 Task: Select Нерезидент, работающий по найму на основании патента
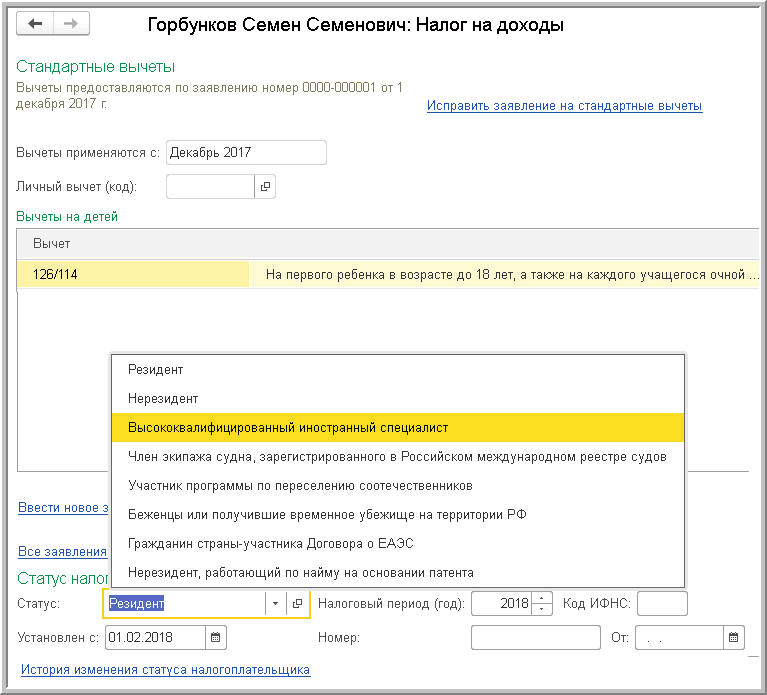pos(398,572)
